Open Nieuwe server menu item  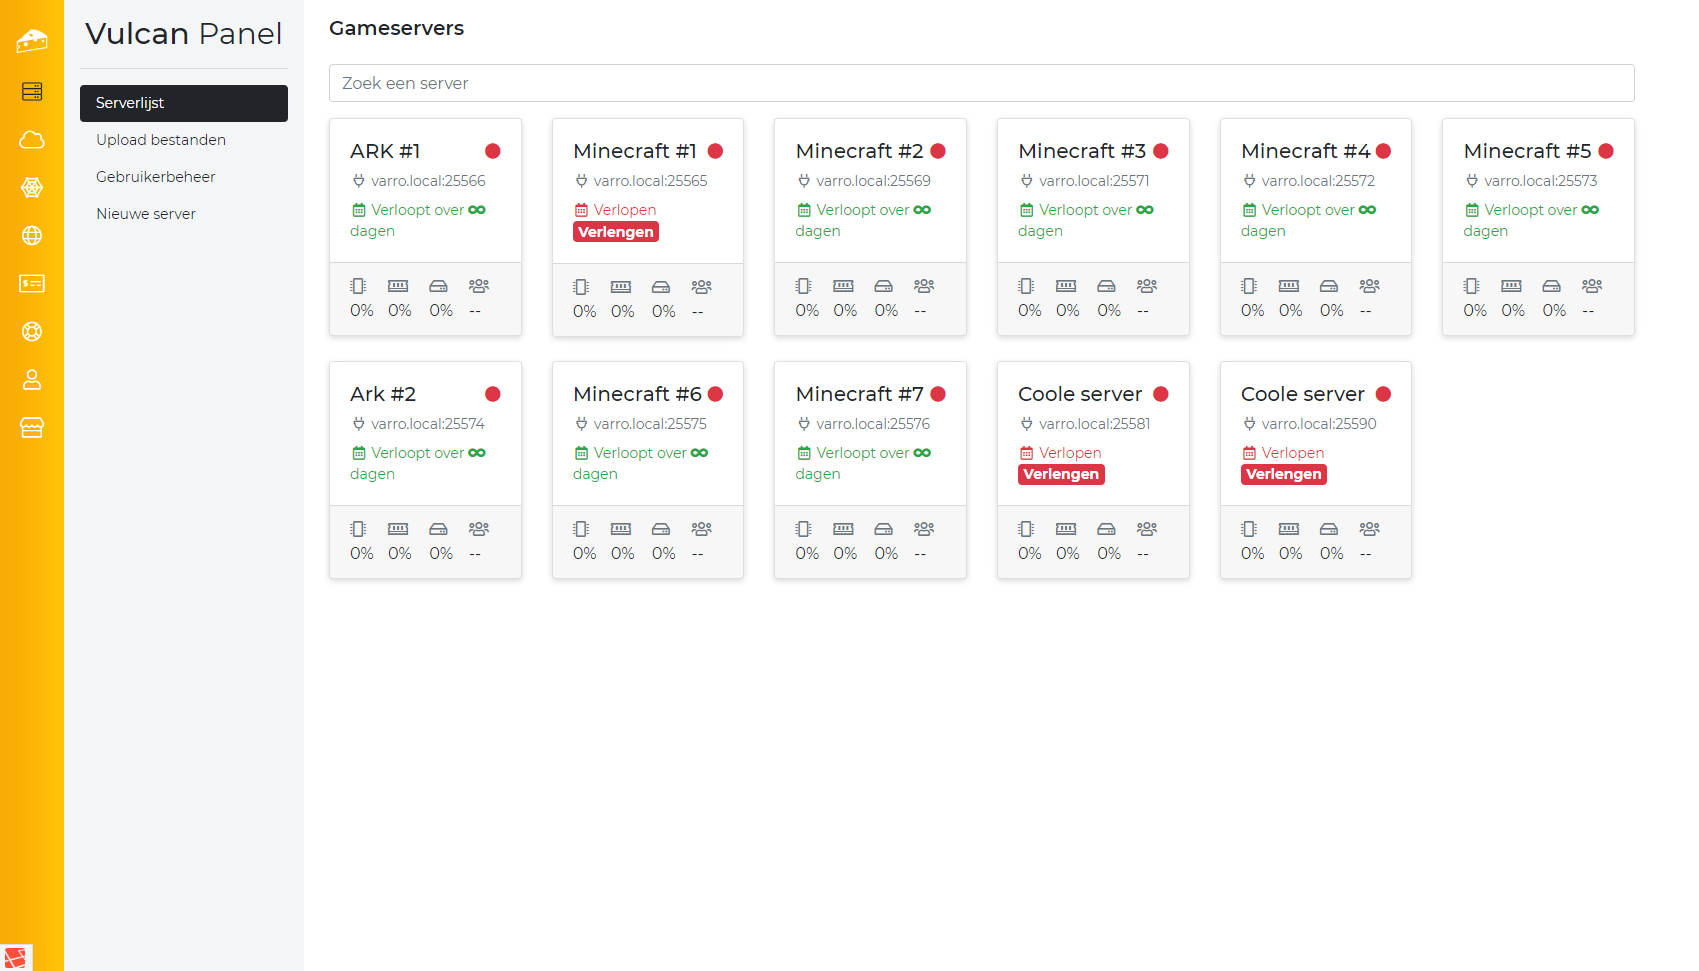146,214
